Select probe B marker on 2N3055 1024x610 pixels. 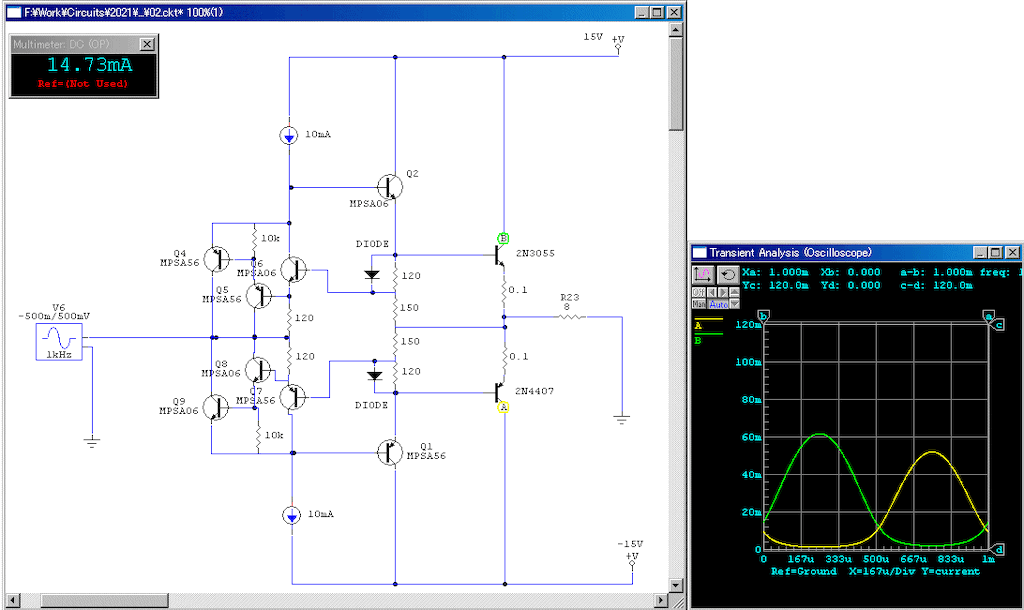pos(503,238)
